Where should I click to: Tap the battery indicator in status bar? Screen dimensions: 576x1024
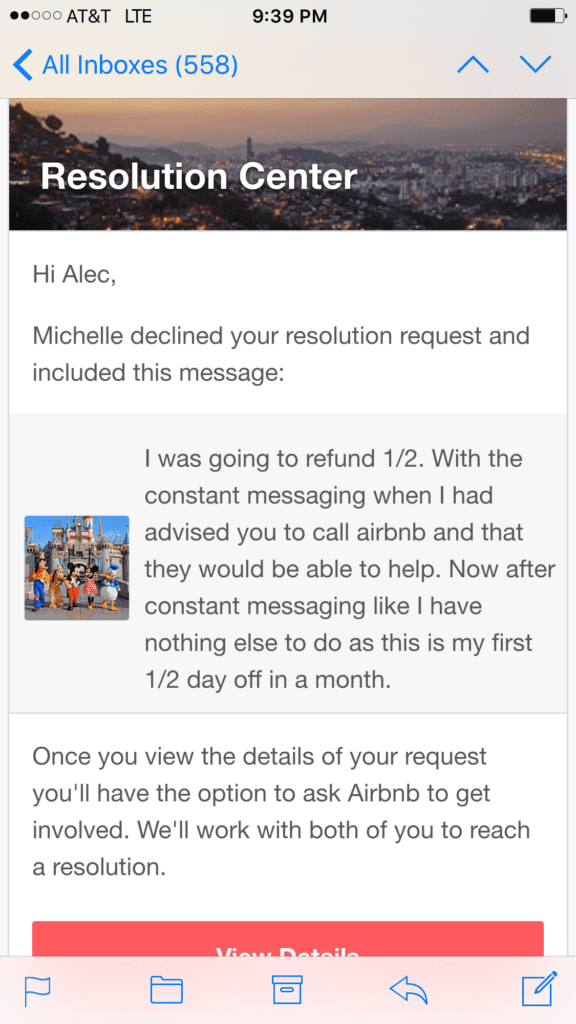[x=547, y=16]
